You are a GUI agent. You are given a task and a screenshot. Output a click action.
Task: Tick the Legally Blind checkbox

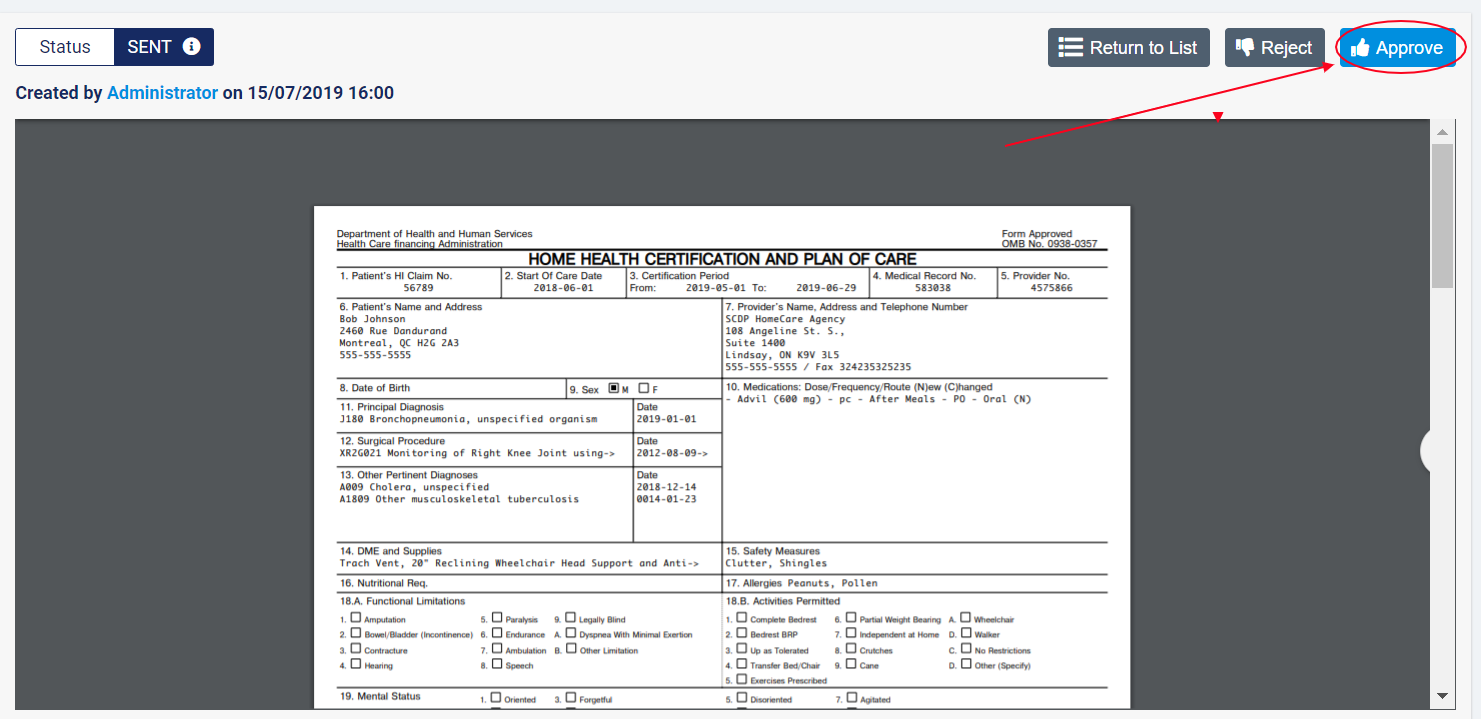pos(571,618)
